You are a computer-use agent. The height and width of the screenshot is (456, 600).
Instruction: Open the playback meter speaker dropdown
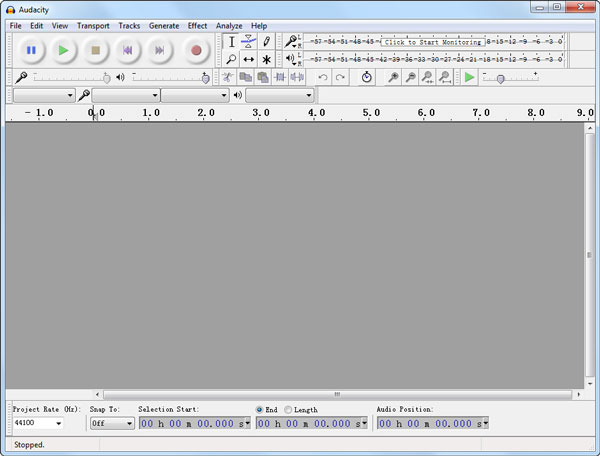[x=292, y=59]
